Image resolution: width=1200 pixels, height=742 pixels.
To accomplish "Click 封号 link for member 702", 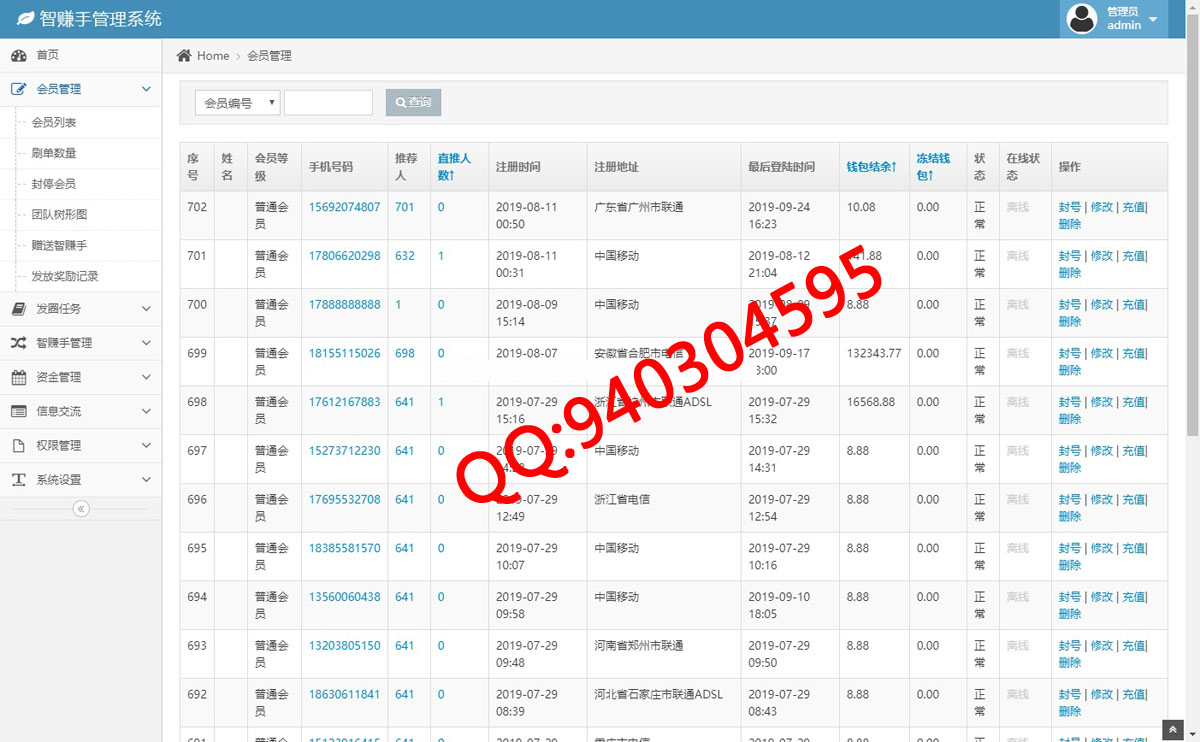I will 1070,207.
